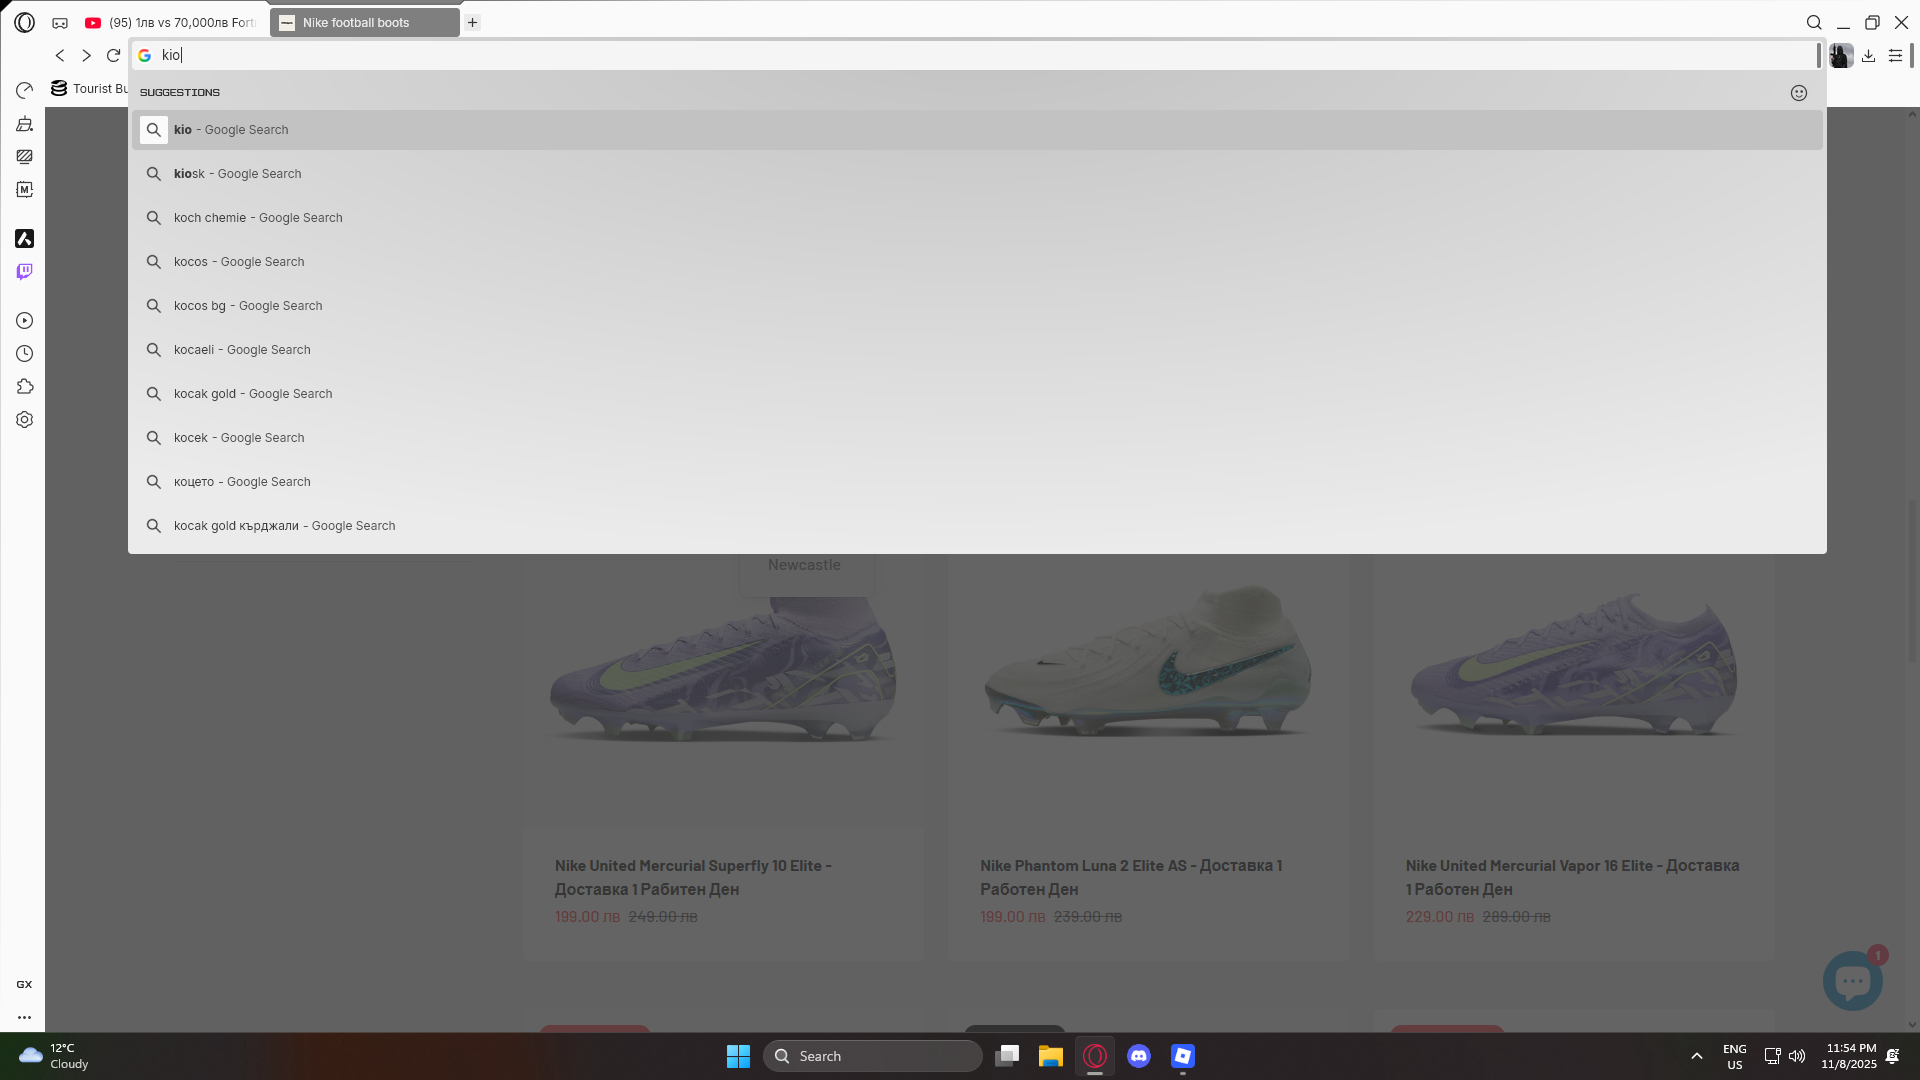The height and width of the screenshot is (1080, 1920).
Task: Expand the sidebar three-dots menu
Action: [x=24, y=1017]
